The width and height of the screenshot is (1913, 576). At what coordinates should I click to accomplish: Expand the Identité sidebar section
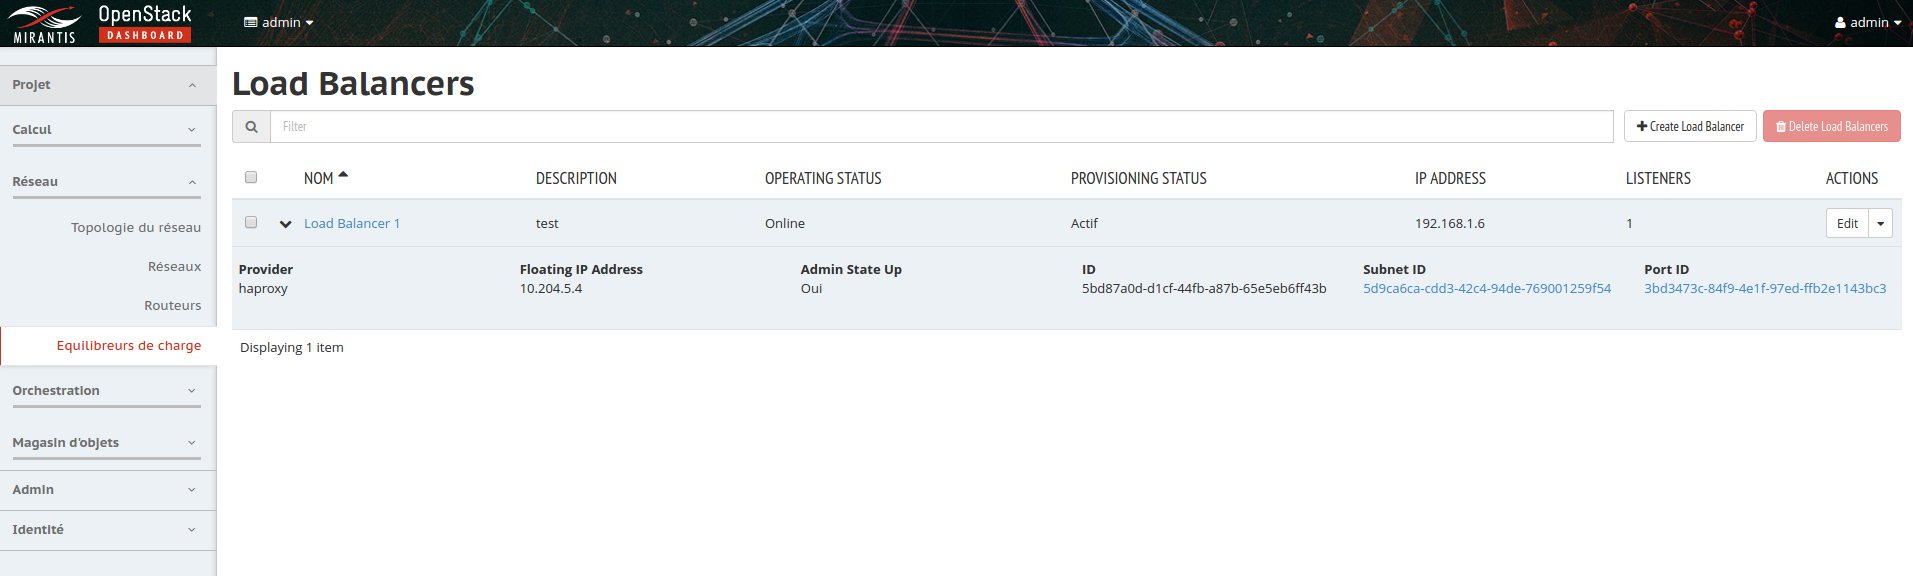[x=108, y=530]
